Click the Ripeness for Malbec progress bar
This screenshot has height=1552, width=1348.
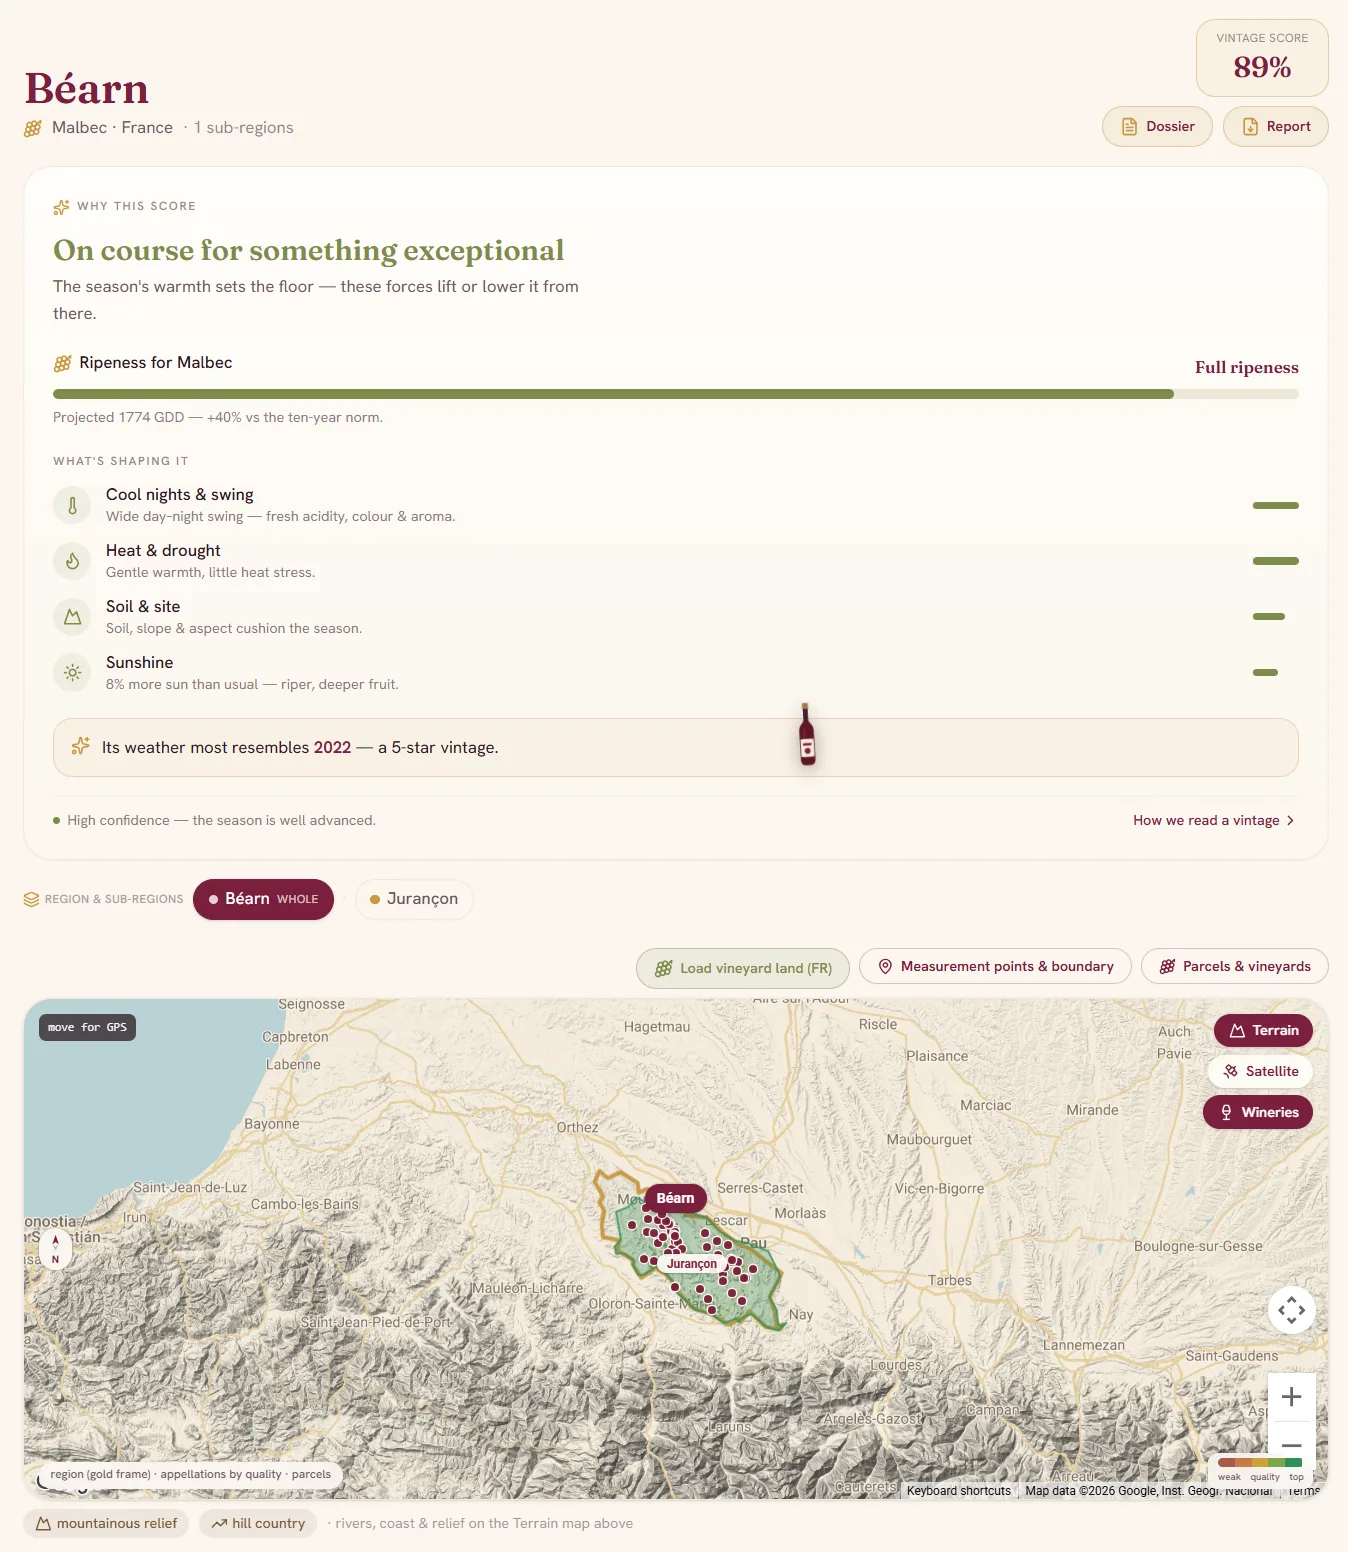point(675,394)
